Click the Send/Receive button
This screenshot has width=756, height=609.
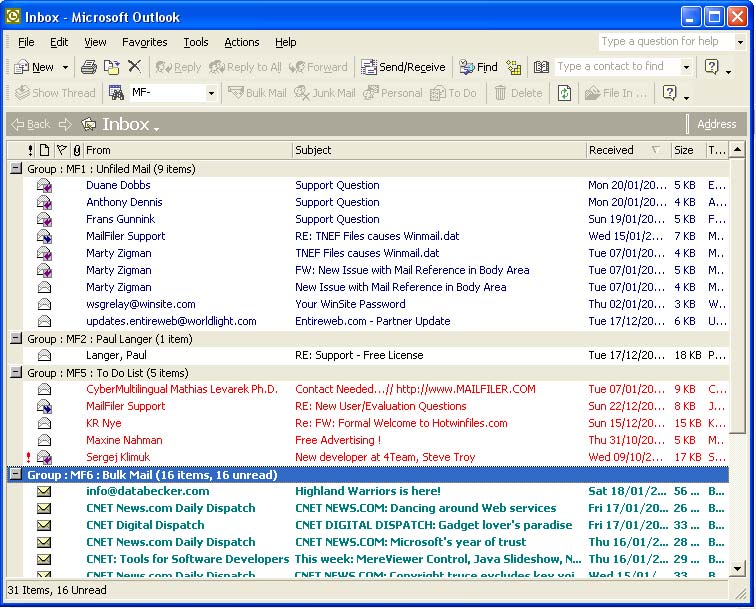click(404, 68)
